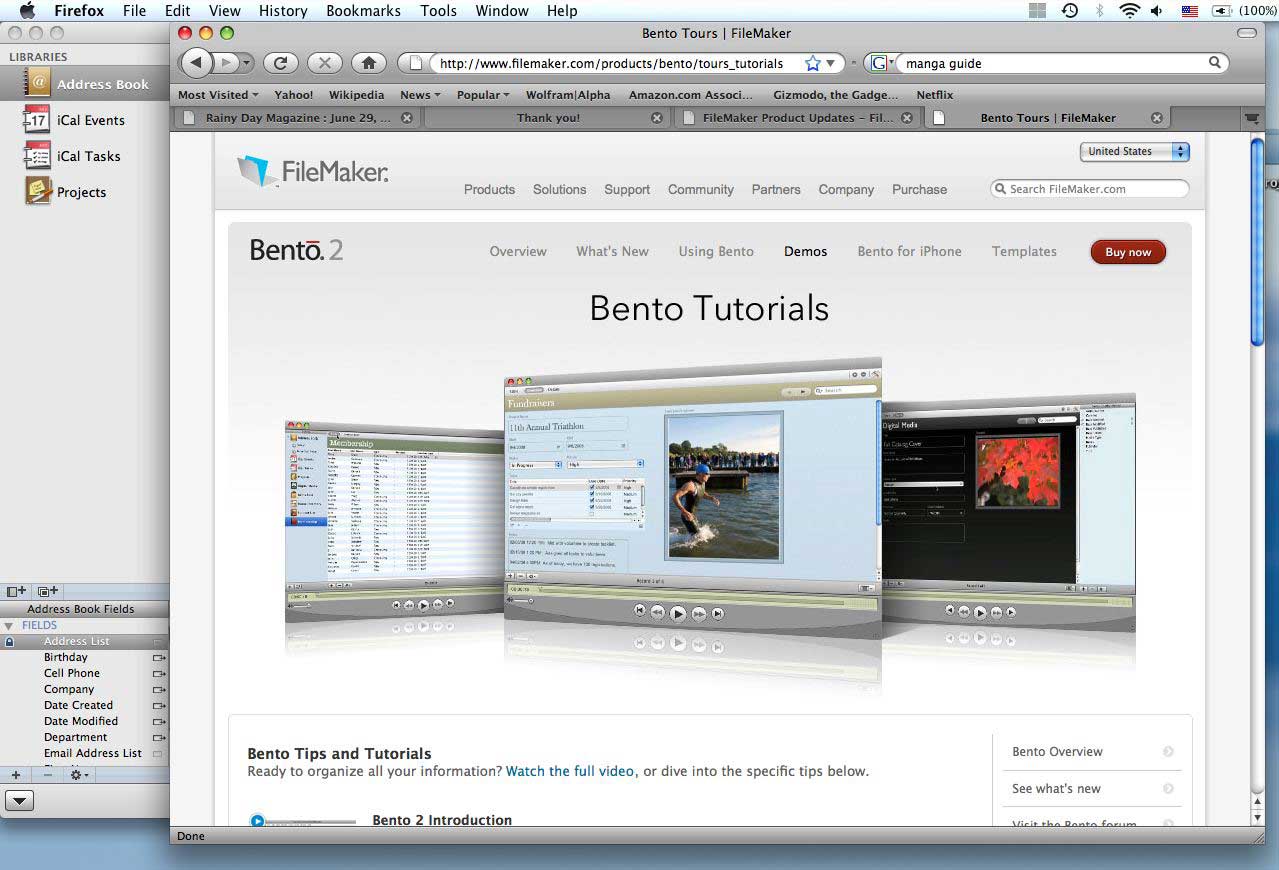Open the iCal Tasks library icon
This screenshot has height=870, width=1279.
pos(37,156)
